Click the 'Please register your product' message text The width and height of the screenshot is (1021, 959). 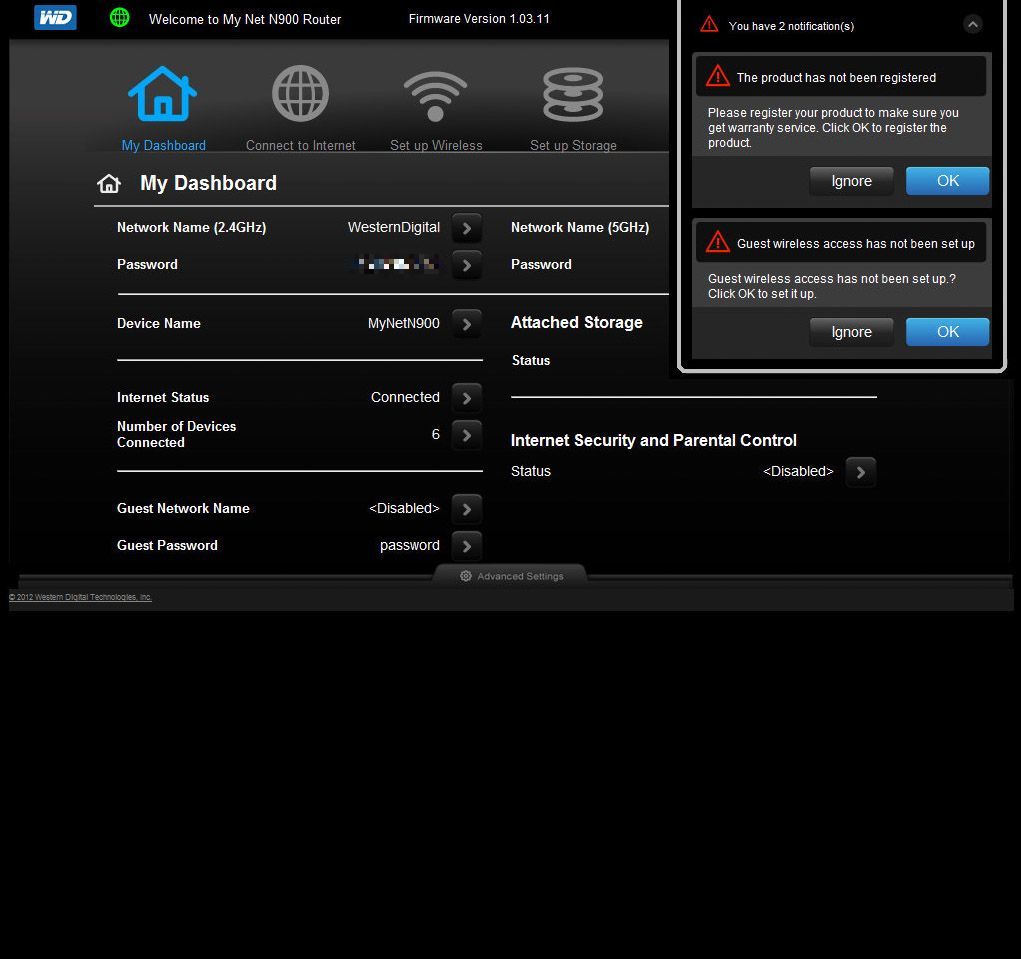pyautogui.click(x=833, y=128)
